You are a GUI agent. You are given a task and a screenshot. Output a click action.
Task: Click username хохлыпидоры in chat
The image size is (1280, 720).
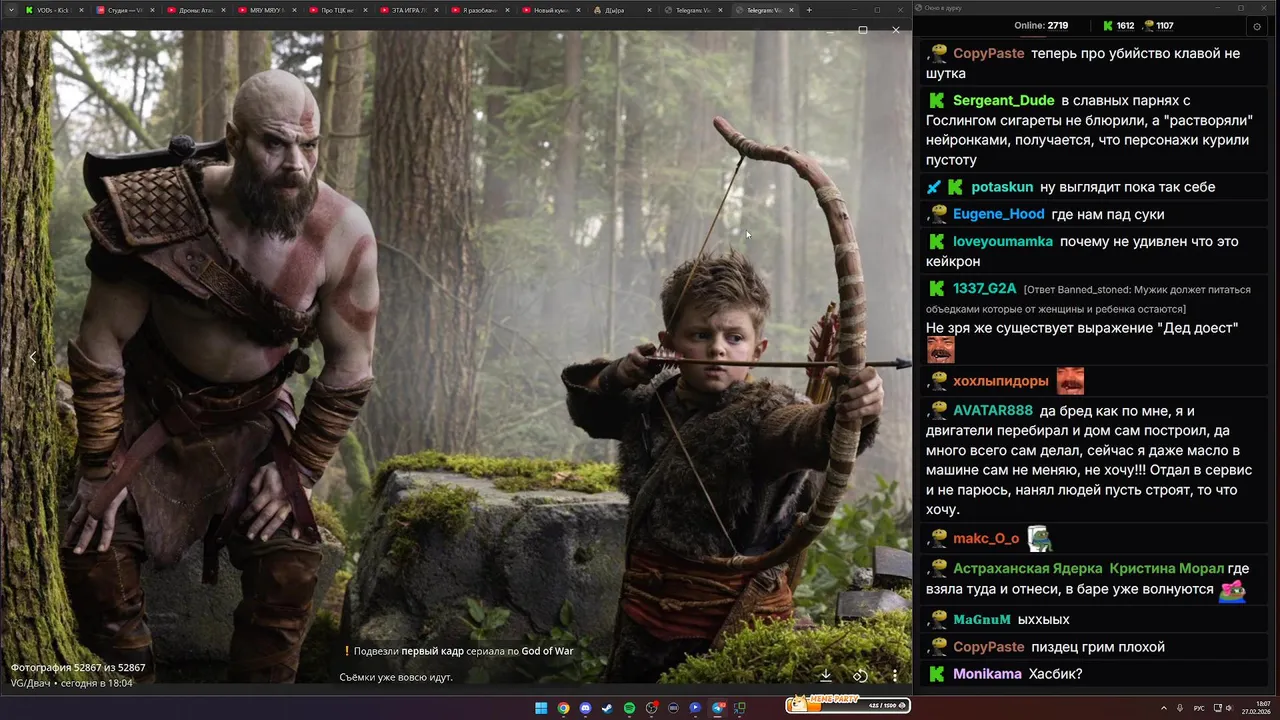pos(1000,380)
